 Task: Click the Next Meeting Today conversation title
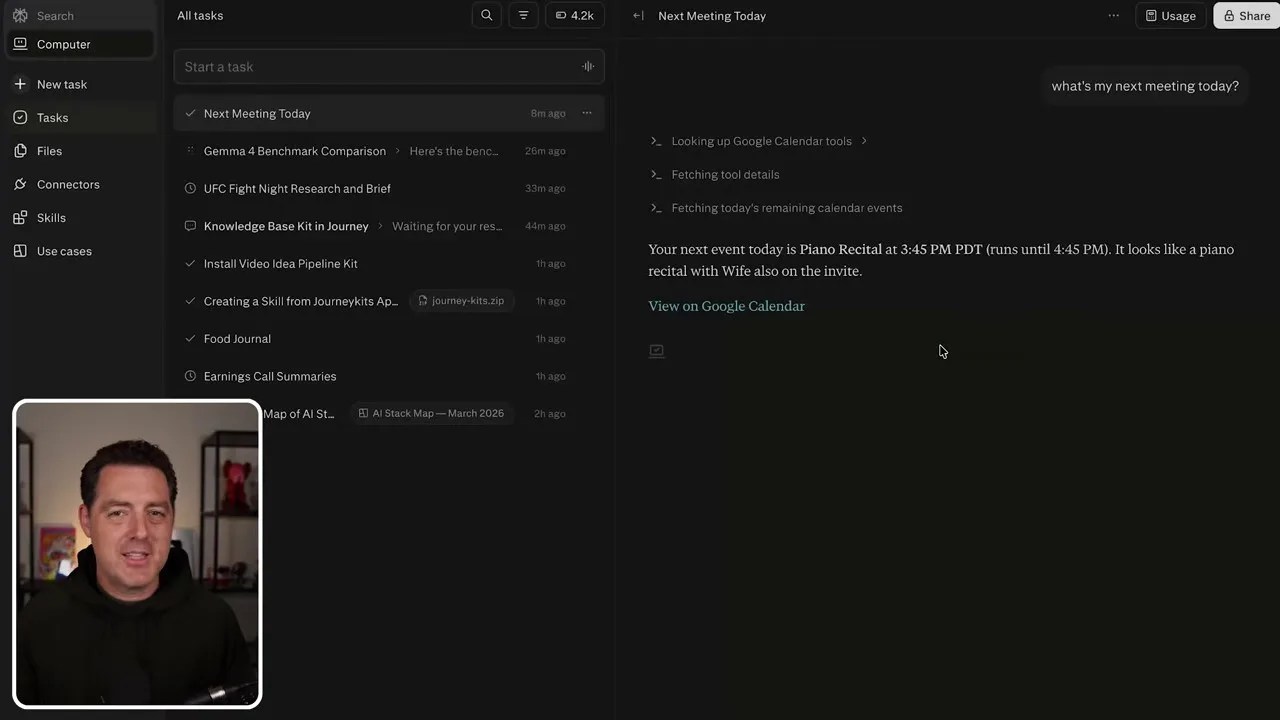coord(712,16)
